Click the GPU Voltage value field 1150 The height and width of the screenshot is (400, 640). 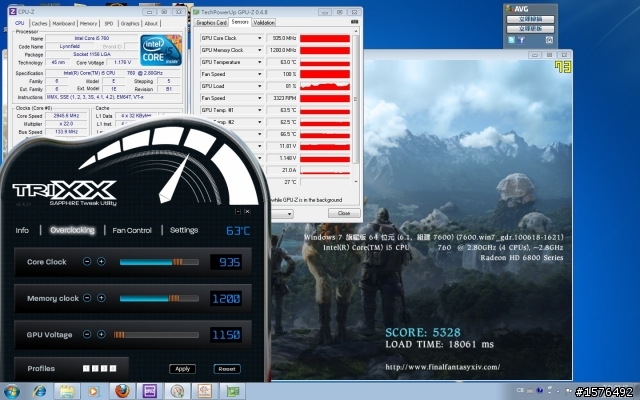coord(226,335)
